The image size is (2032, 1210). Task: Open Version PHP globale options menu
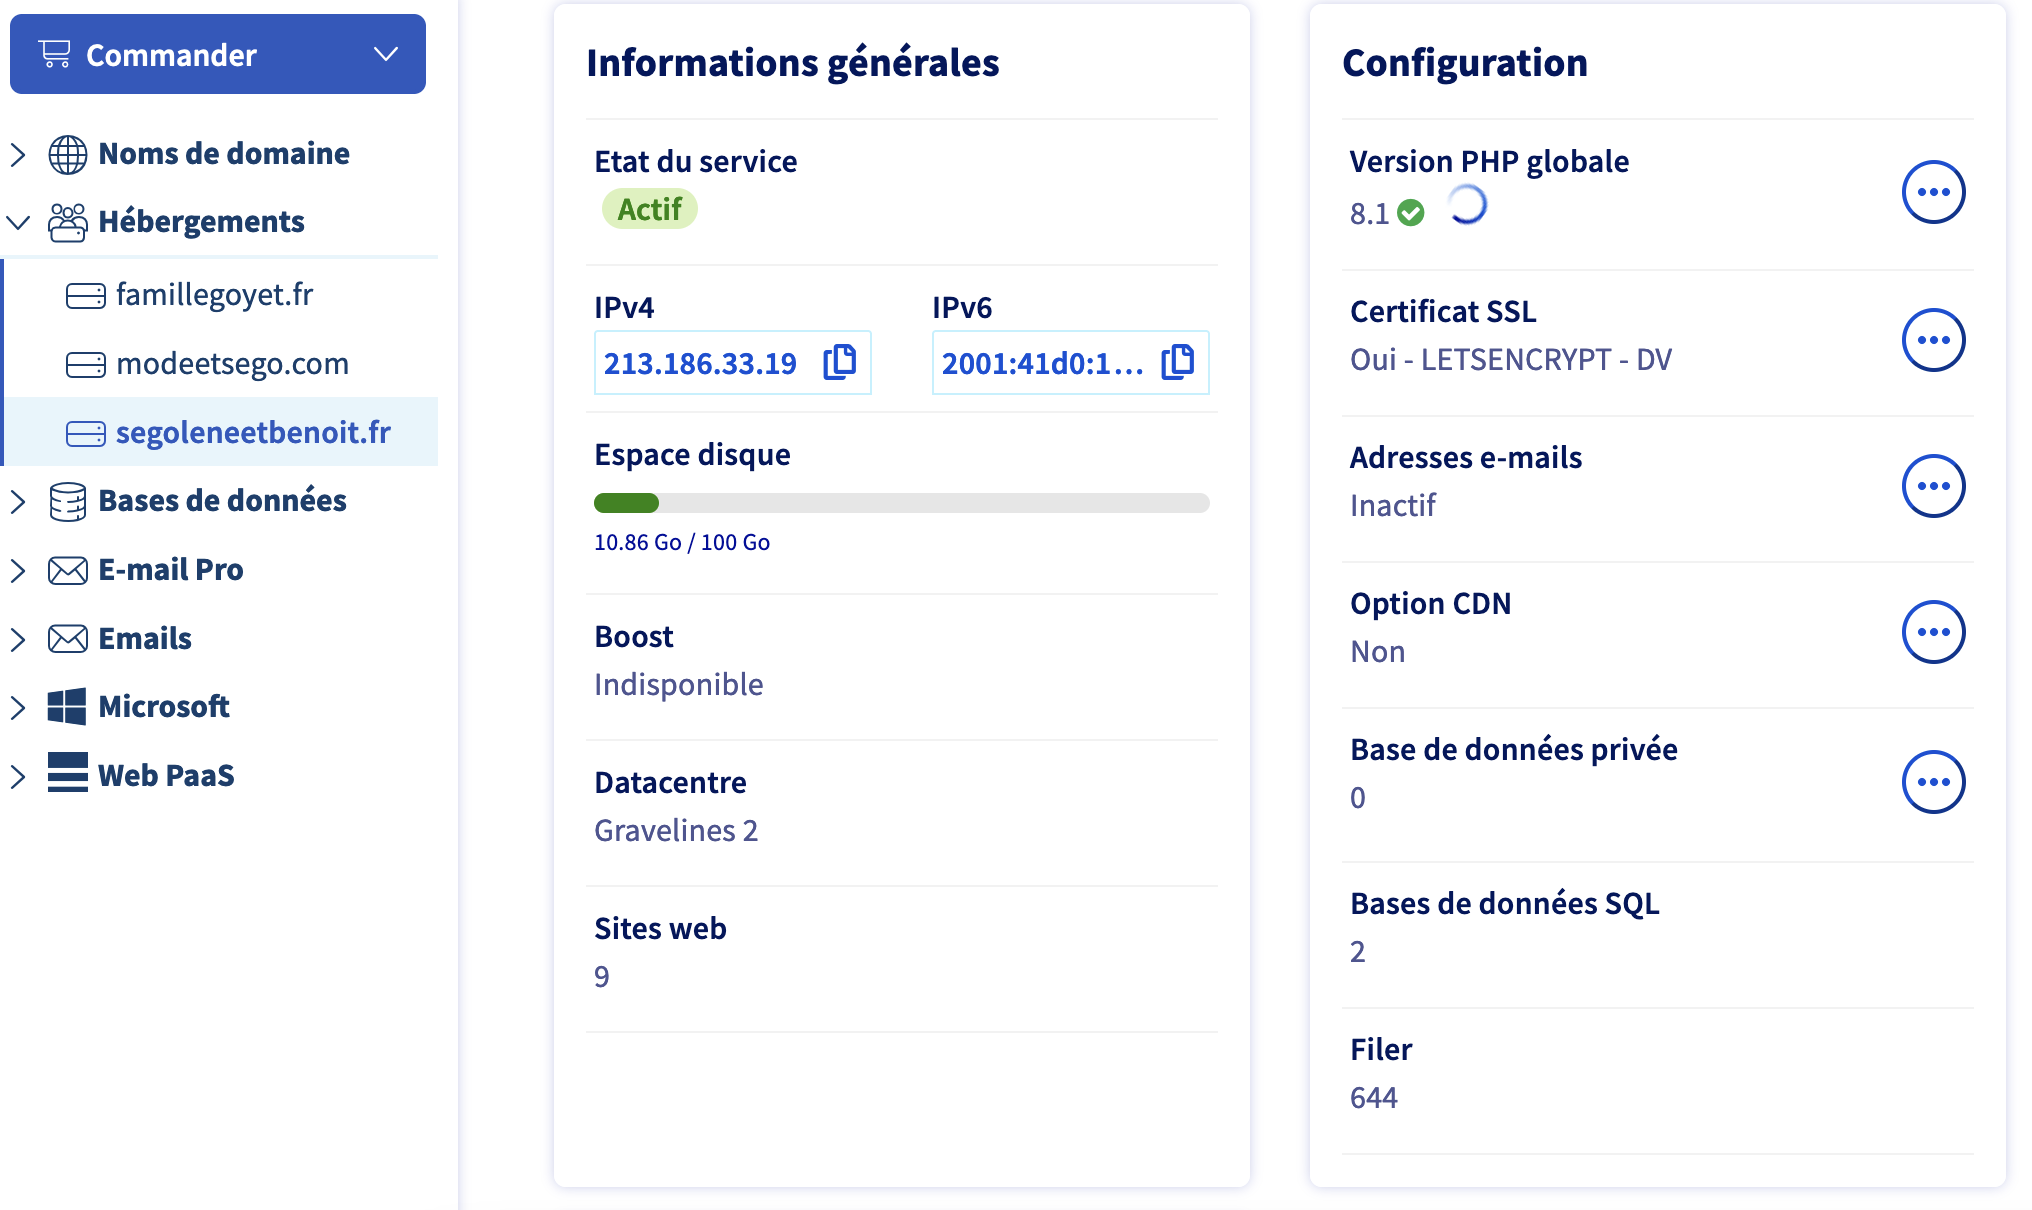(1932, 192)
